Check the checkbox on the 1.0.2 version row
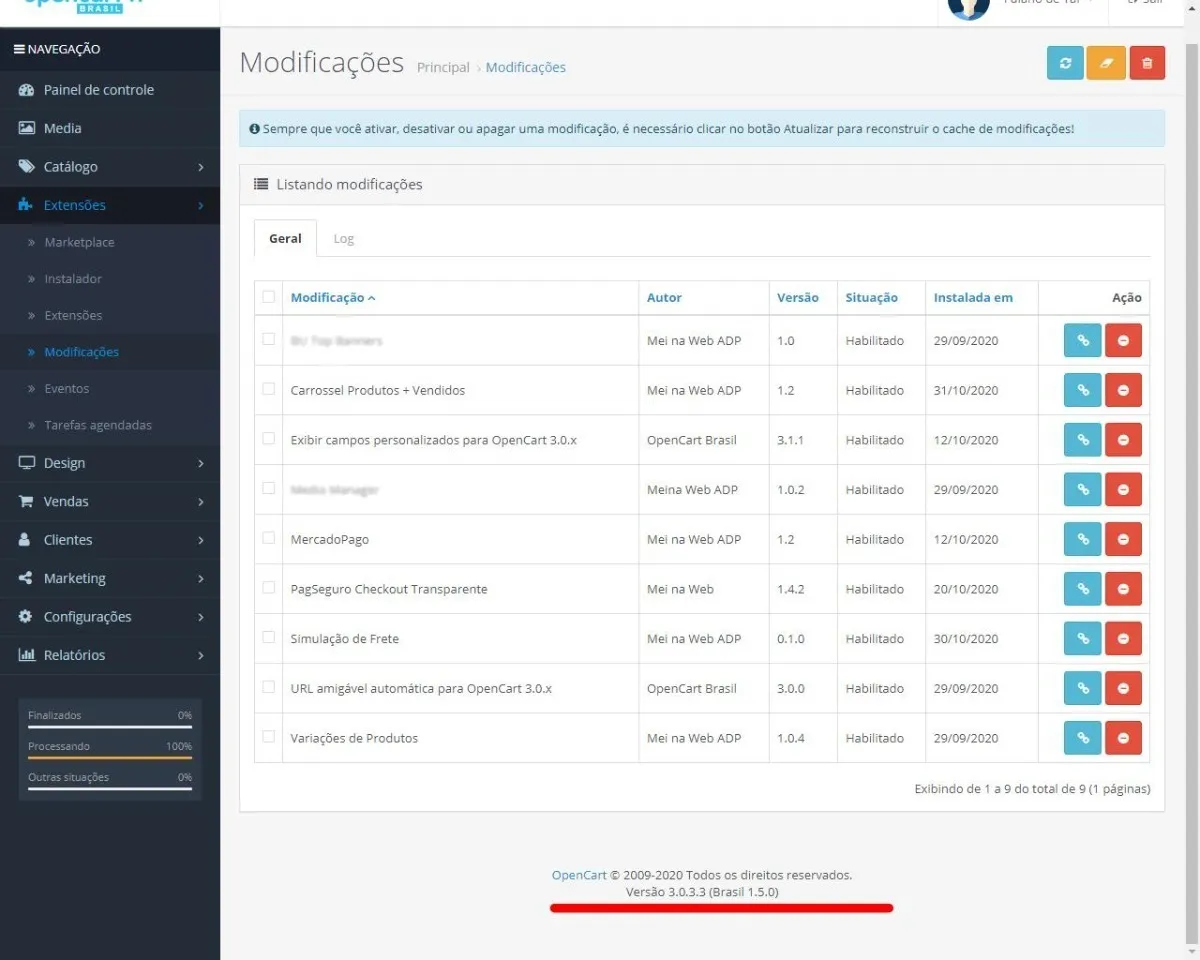 [x=268, y=488]
